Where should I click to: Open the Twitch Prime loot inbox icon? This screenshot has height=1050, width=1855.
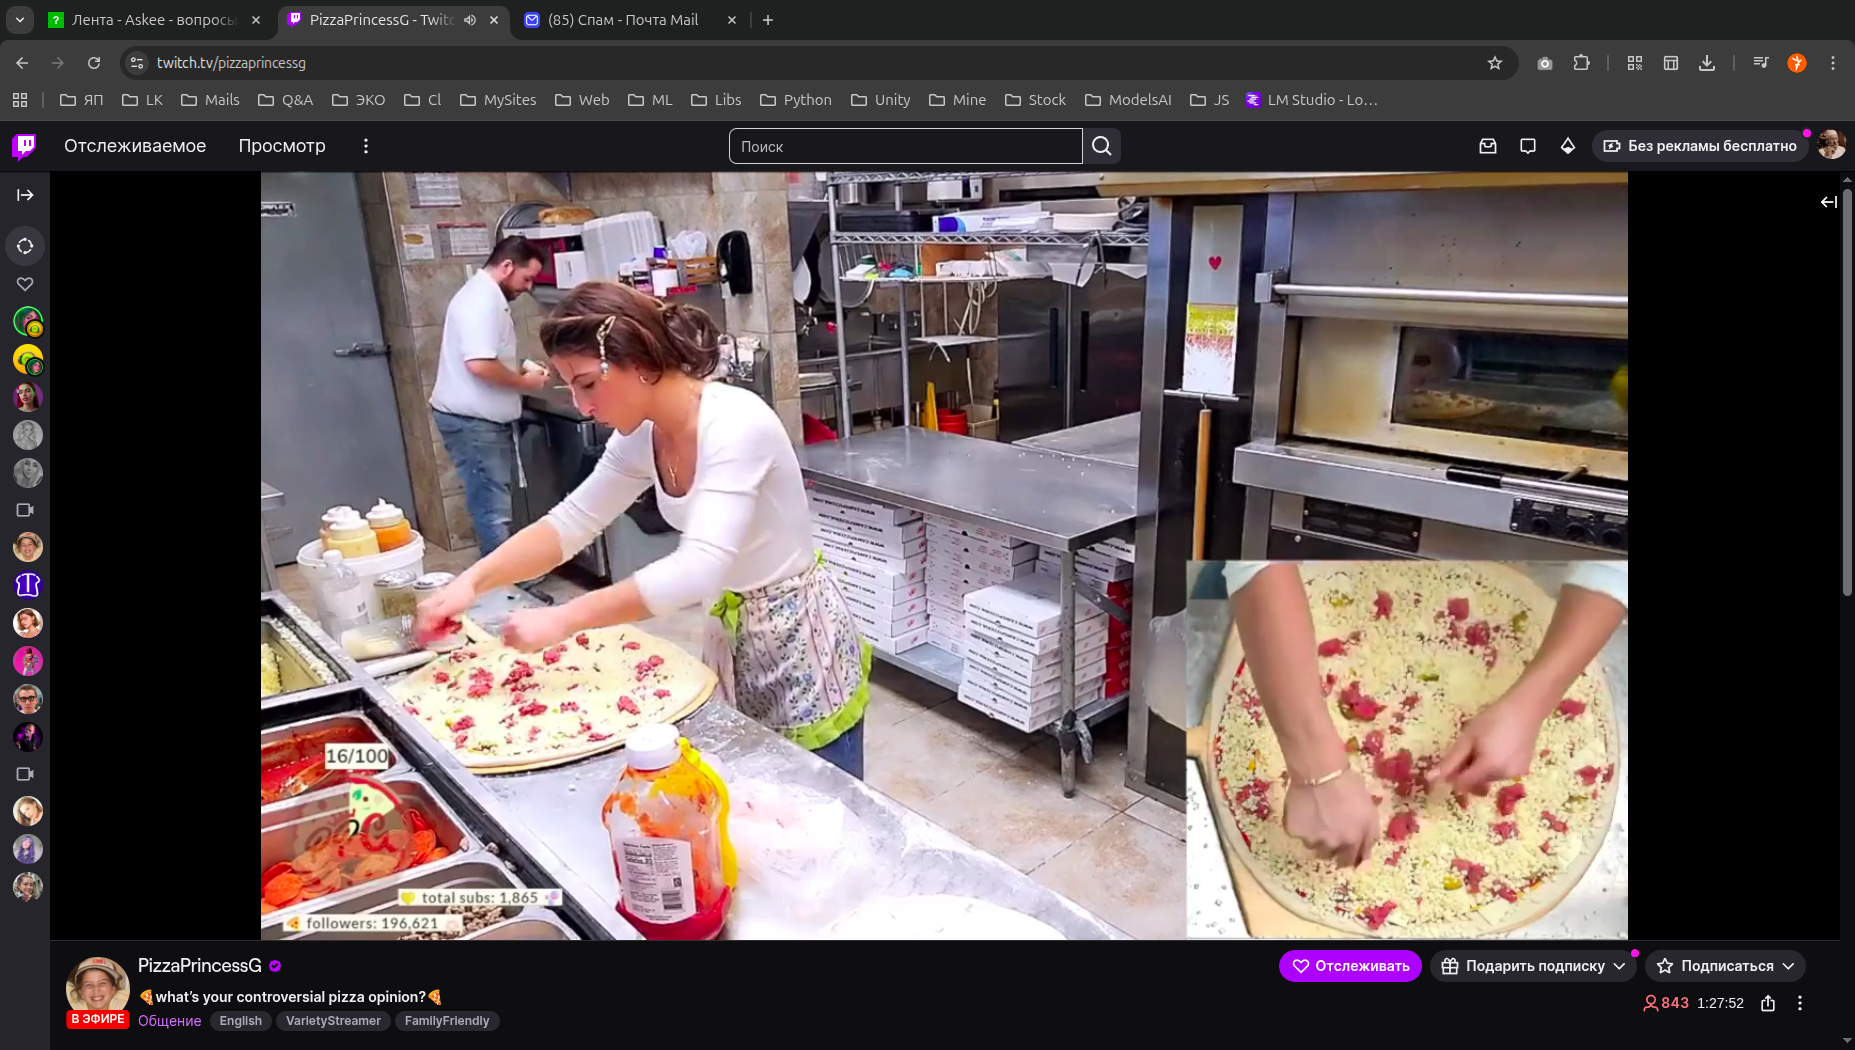1488,146
